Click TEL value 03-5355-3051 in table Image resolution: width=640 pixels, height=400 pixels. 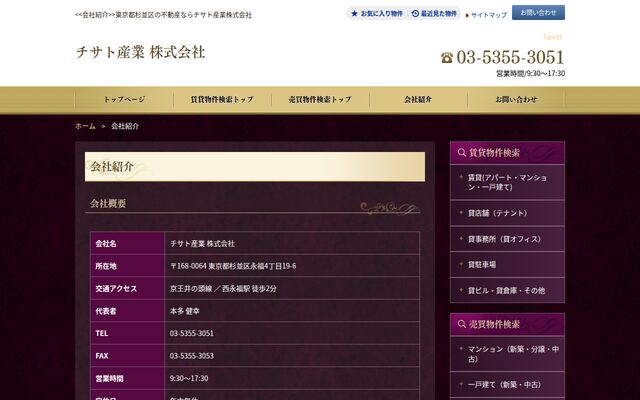click(191, 333)
